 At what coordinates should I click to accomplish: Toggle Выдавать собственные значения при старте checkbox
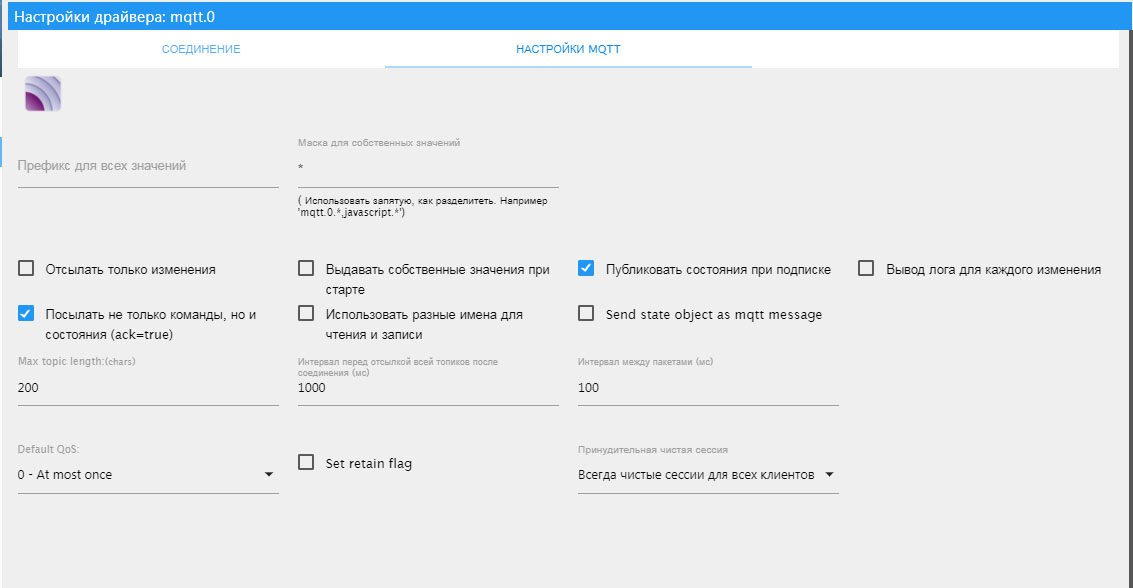click(x=307, y=269)
